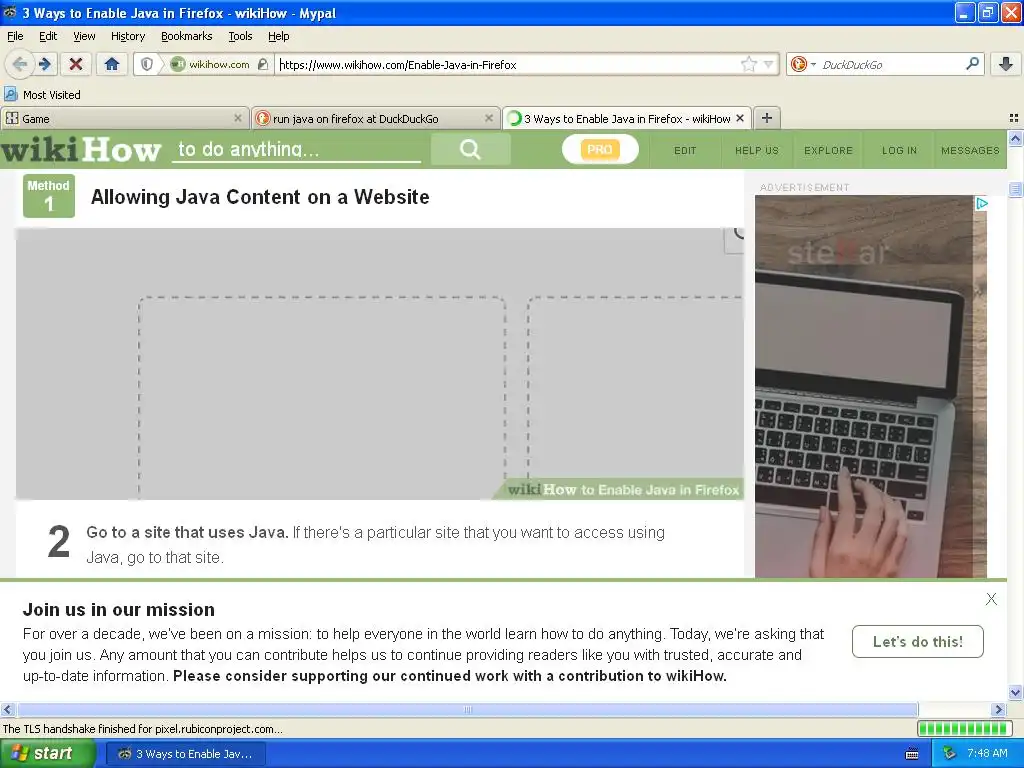Open the EXPLORE nav item

click(x=828, y=150)
